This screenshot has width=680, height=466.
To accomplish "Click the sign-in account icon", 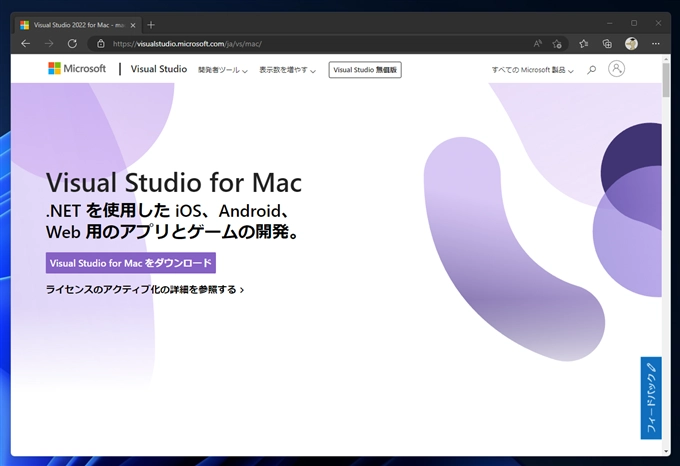I will point(616,69).
